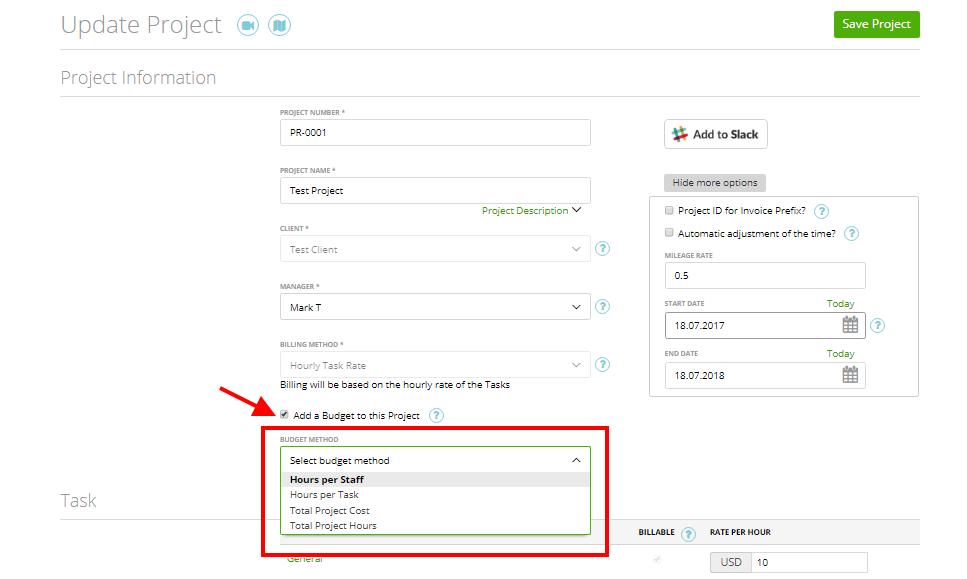Open help icon for Automatic adjustment of time
The width and height of the screenshot is (967, 579).
tap(851, 234)
